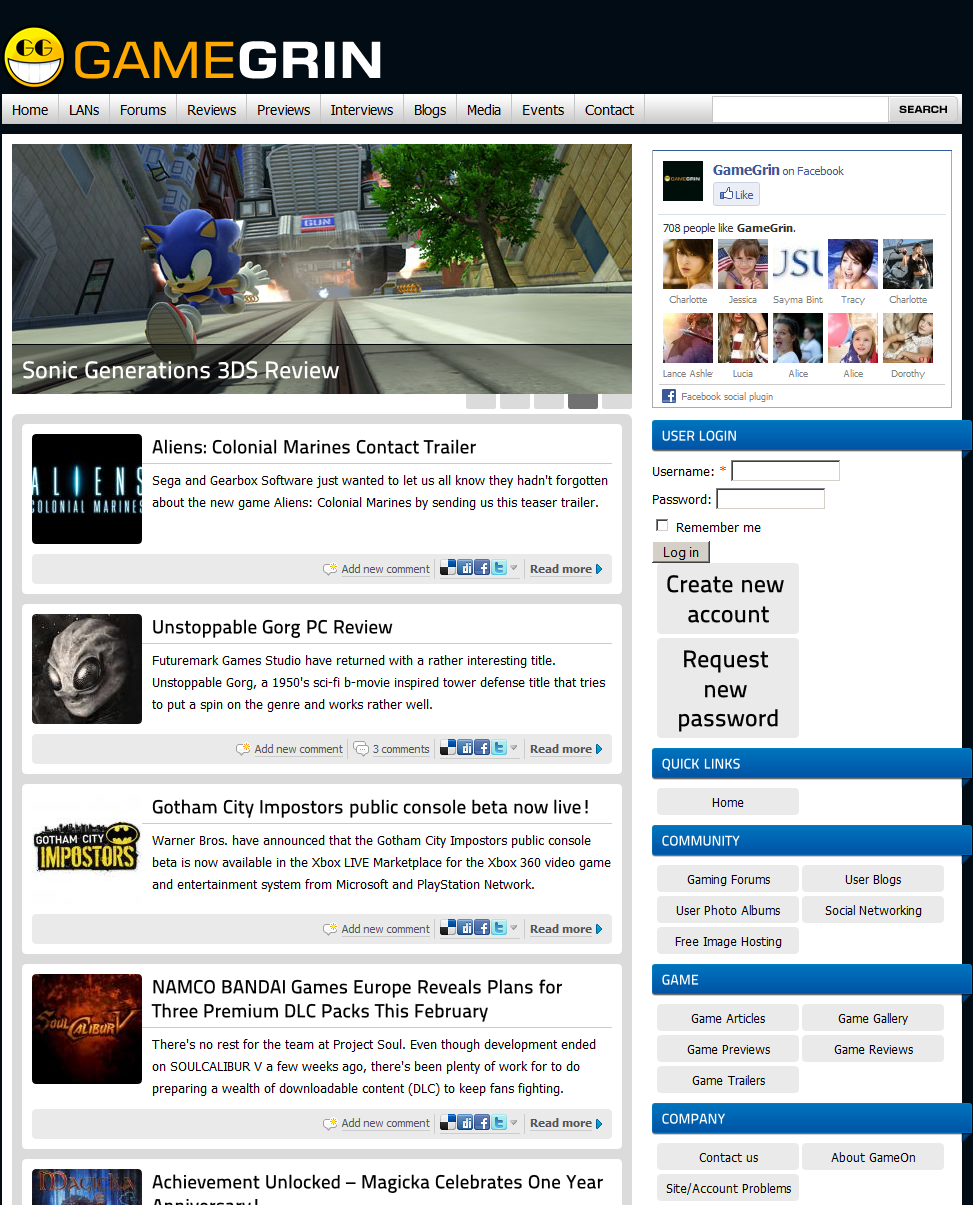Click the GameGrin smiley logo
973x1205 pixels.
[34, 57]
